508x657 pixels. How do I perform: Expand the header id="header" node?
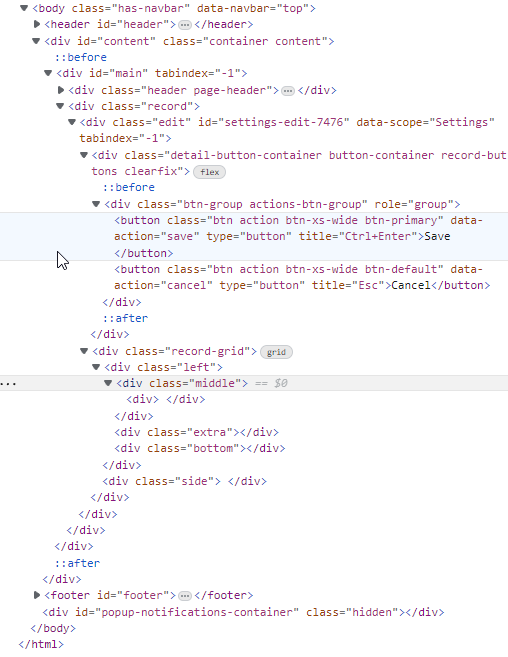click(36, 24)
